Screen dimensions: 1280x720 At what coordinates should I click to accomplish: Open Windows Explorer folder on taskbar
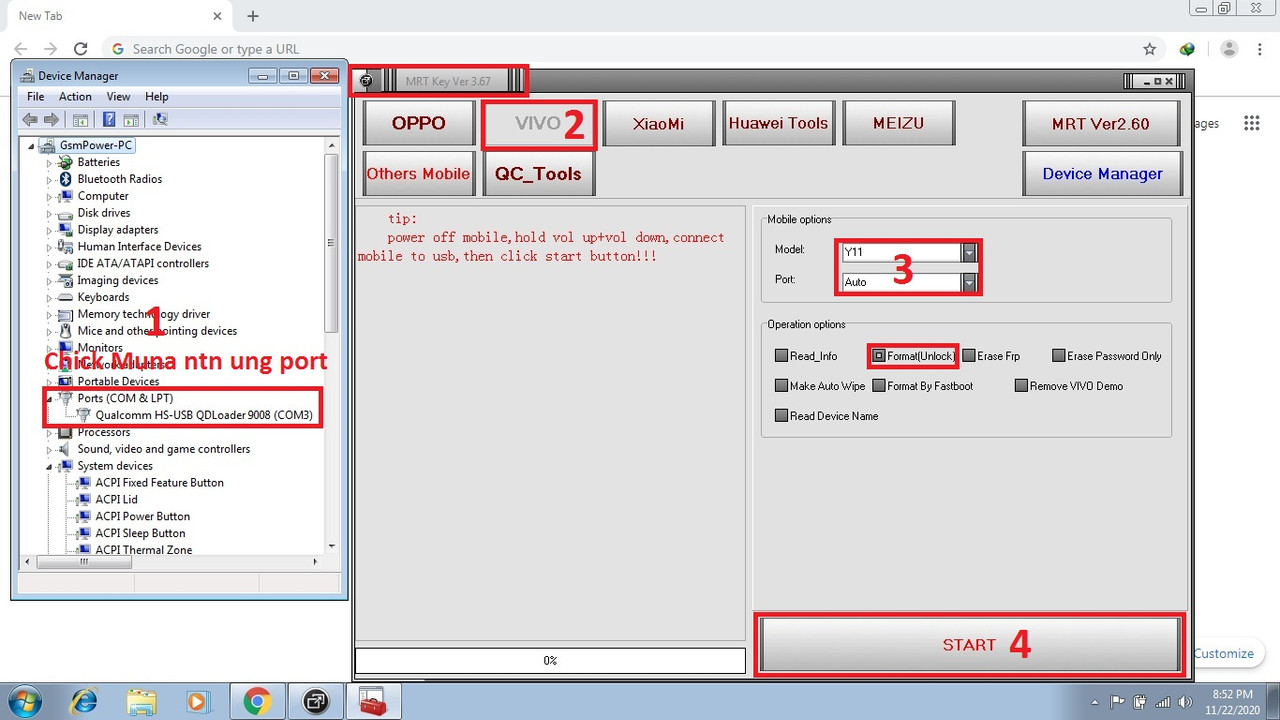pos(141,702)
